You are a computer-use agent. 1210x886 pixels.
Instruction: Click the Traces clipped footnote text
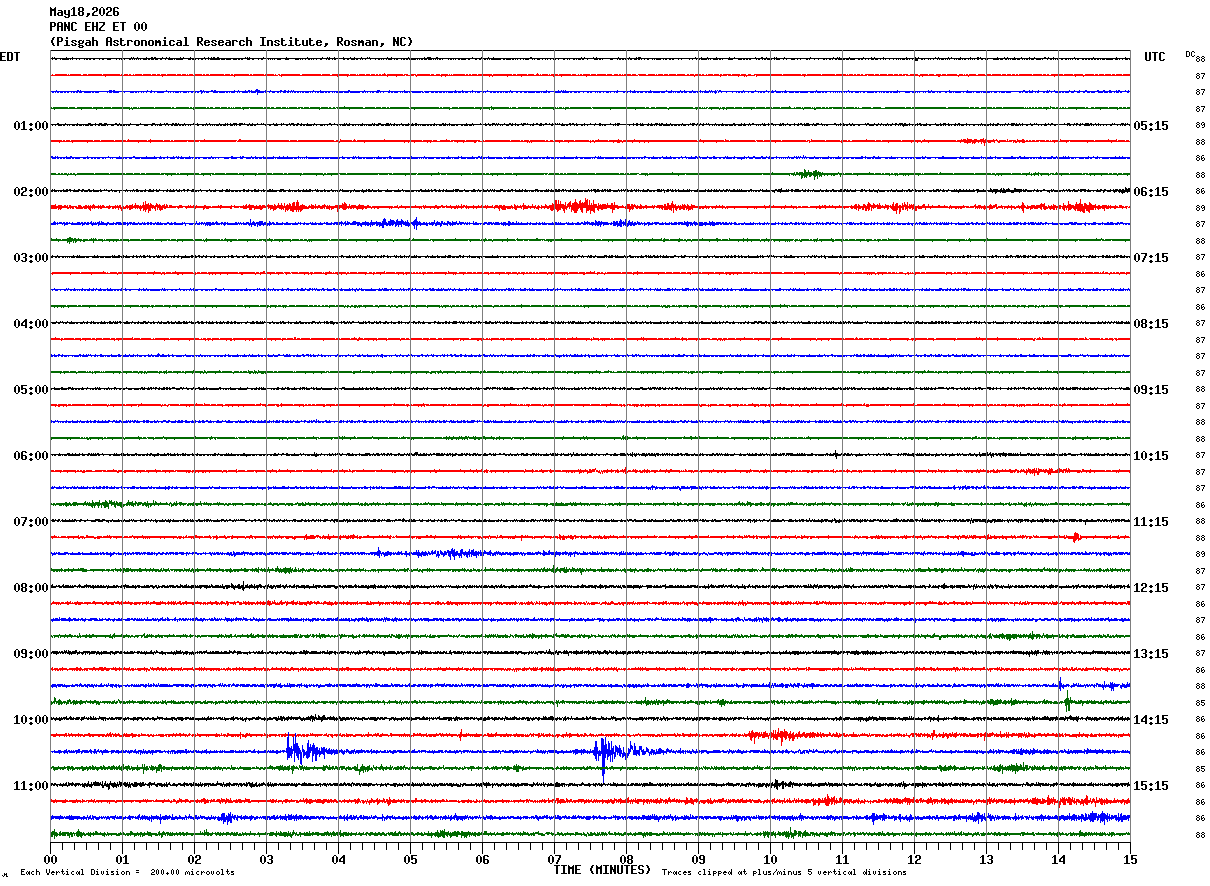(784, 872)
